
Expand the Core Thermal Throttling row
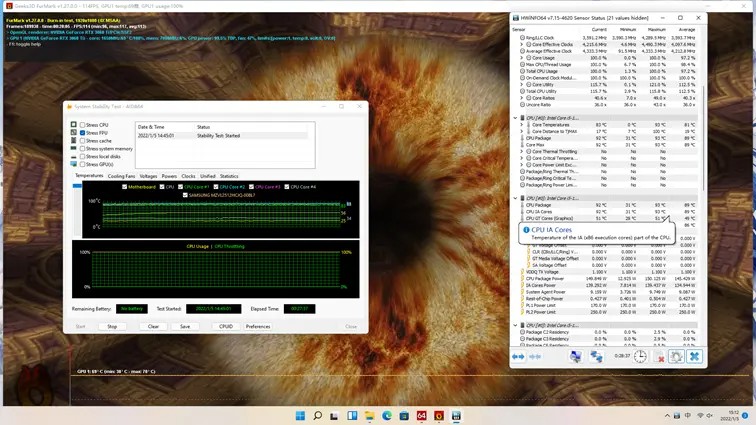click(521, 151)
